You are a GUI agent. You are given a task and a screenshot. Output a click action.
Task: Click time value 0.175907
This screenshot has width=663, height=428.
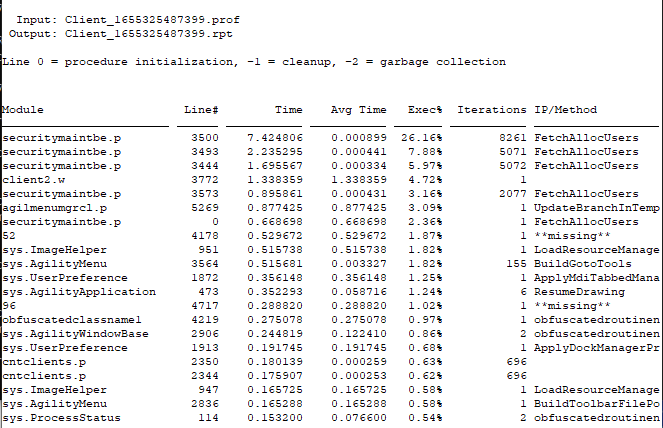275,376
